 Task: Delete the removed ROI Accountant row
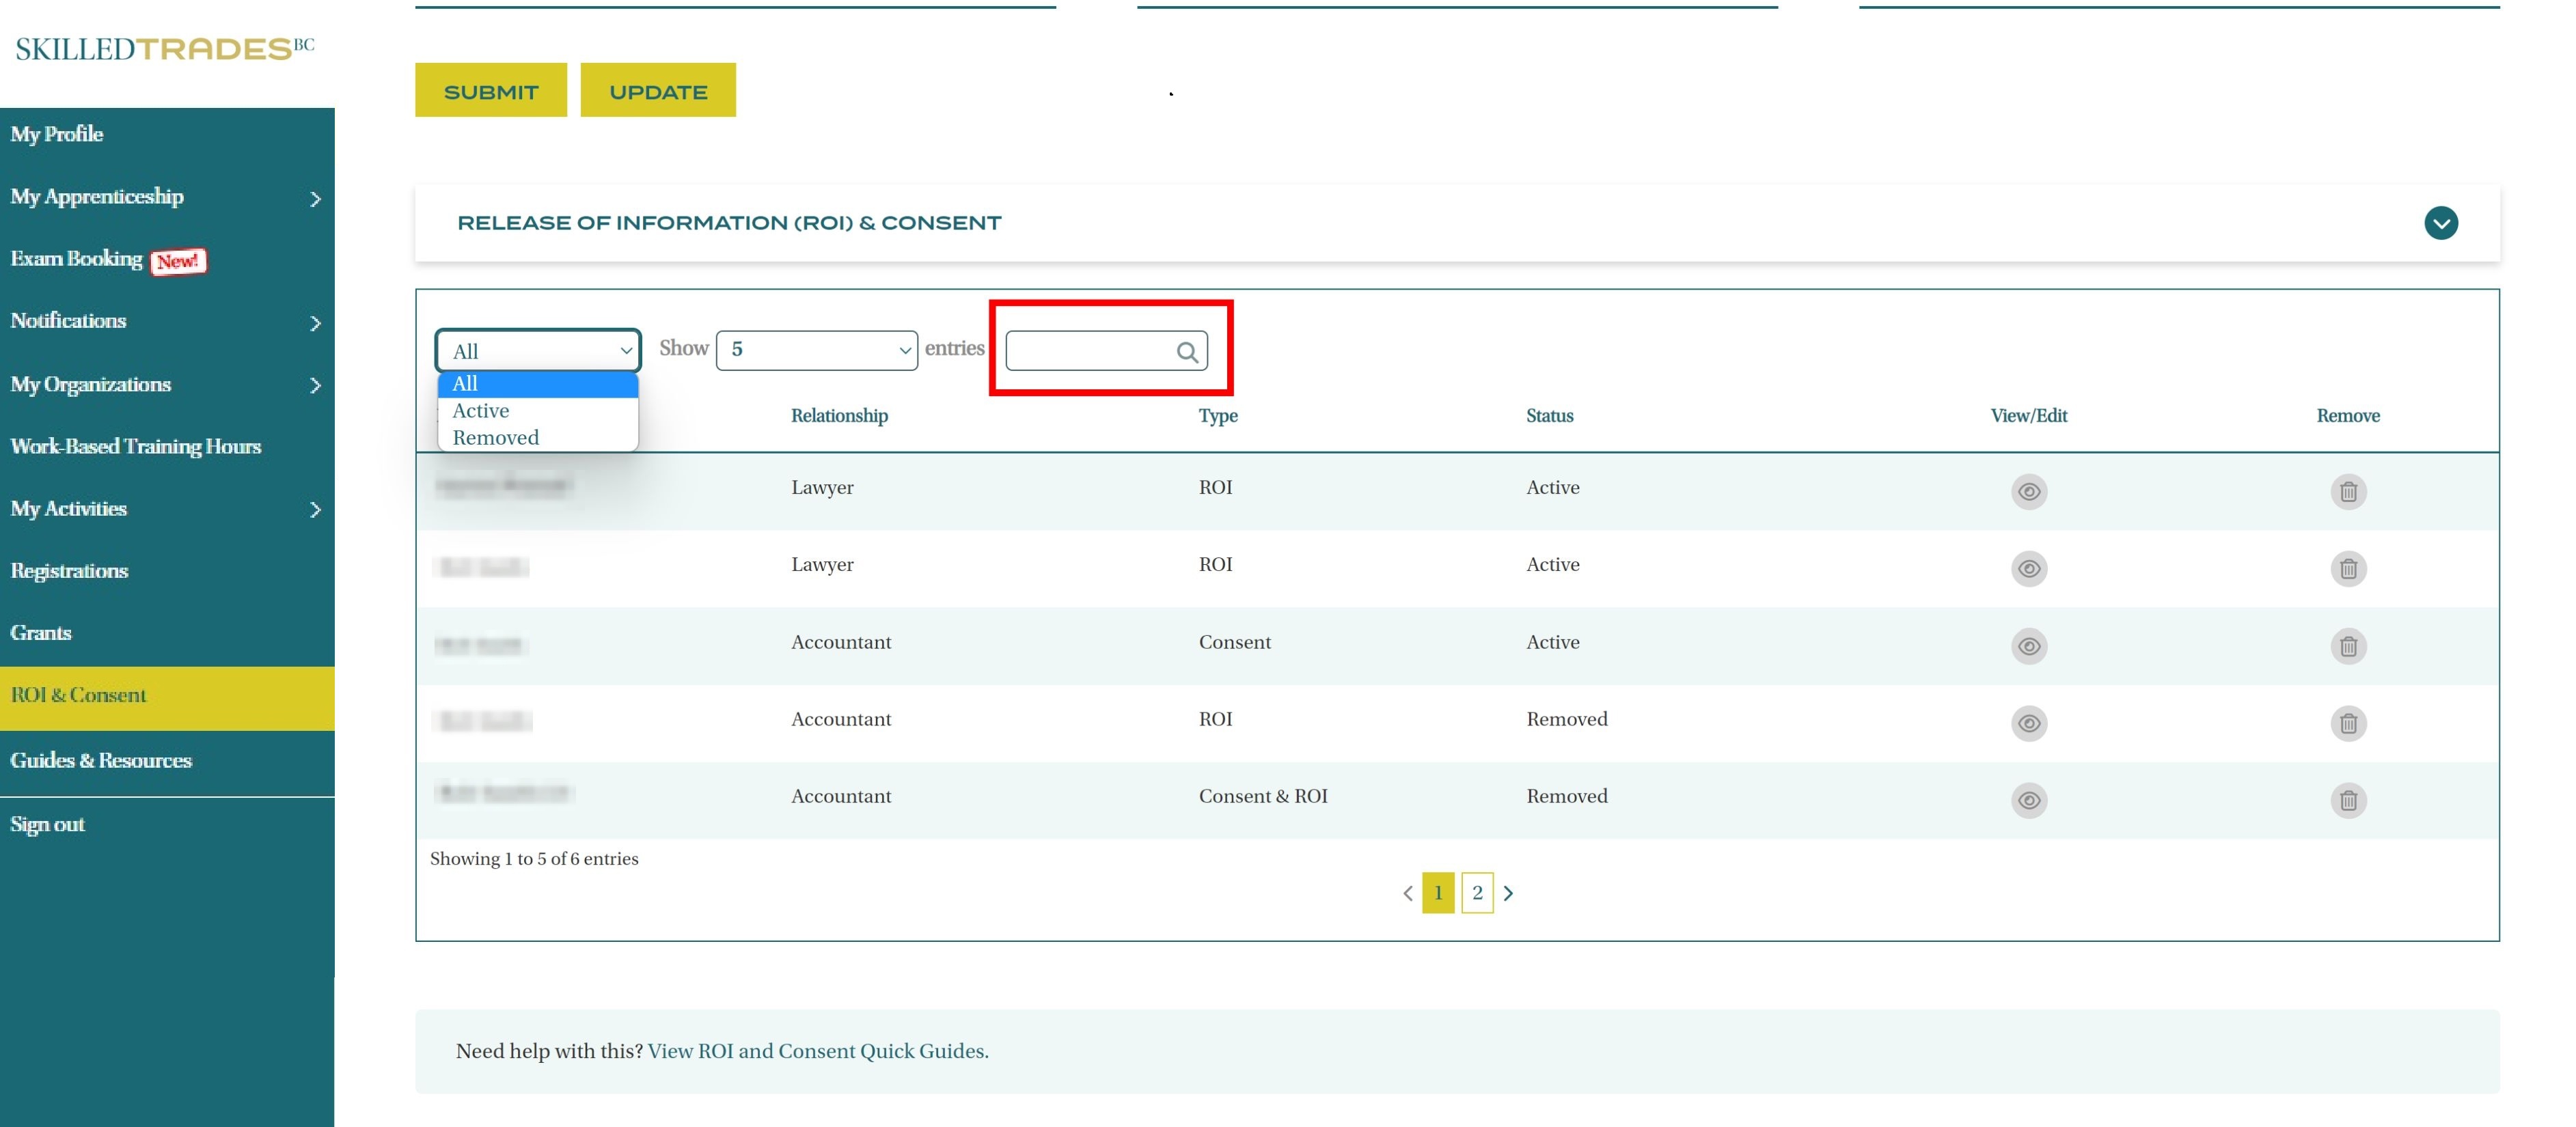click(x=2348, y=723)
